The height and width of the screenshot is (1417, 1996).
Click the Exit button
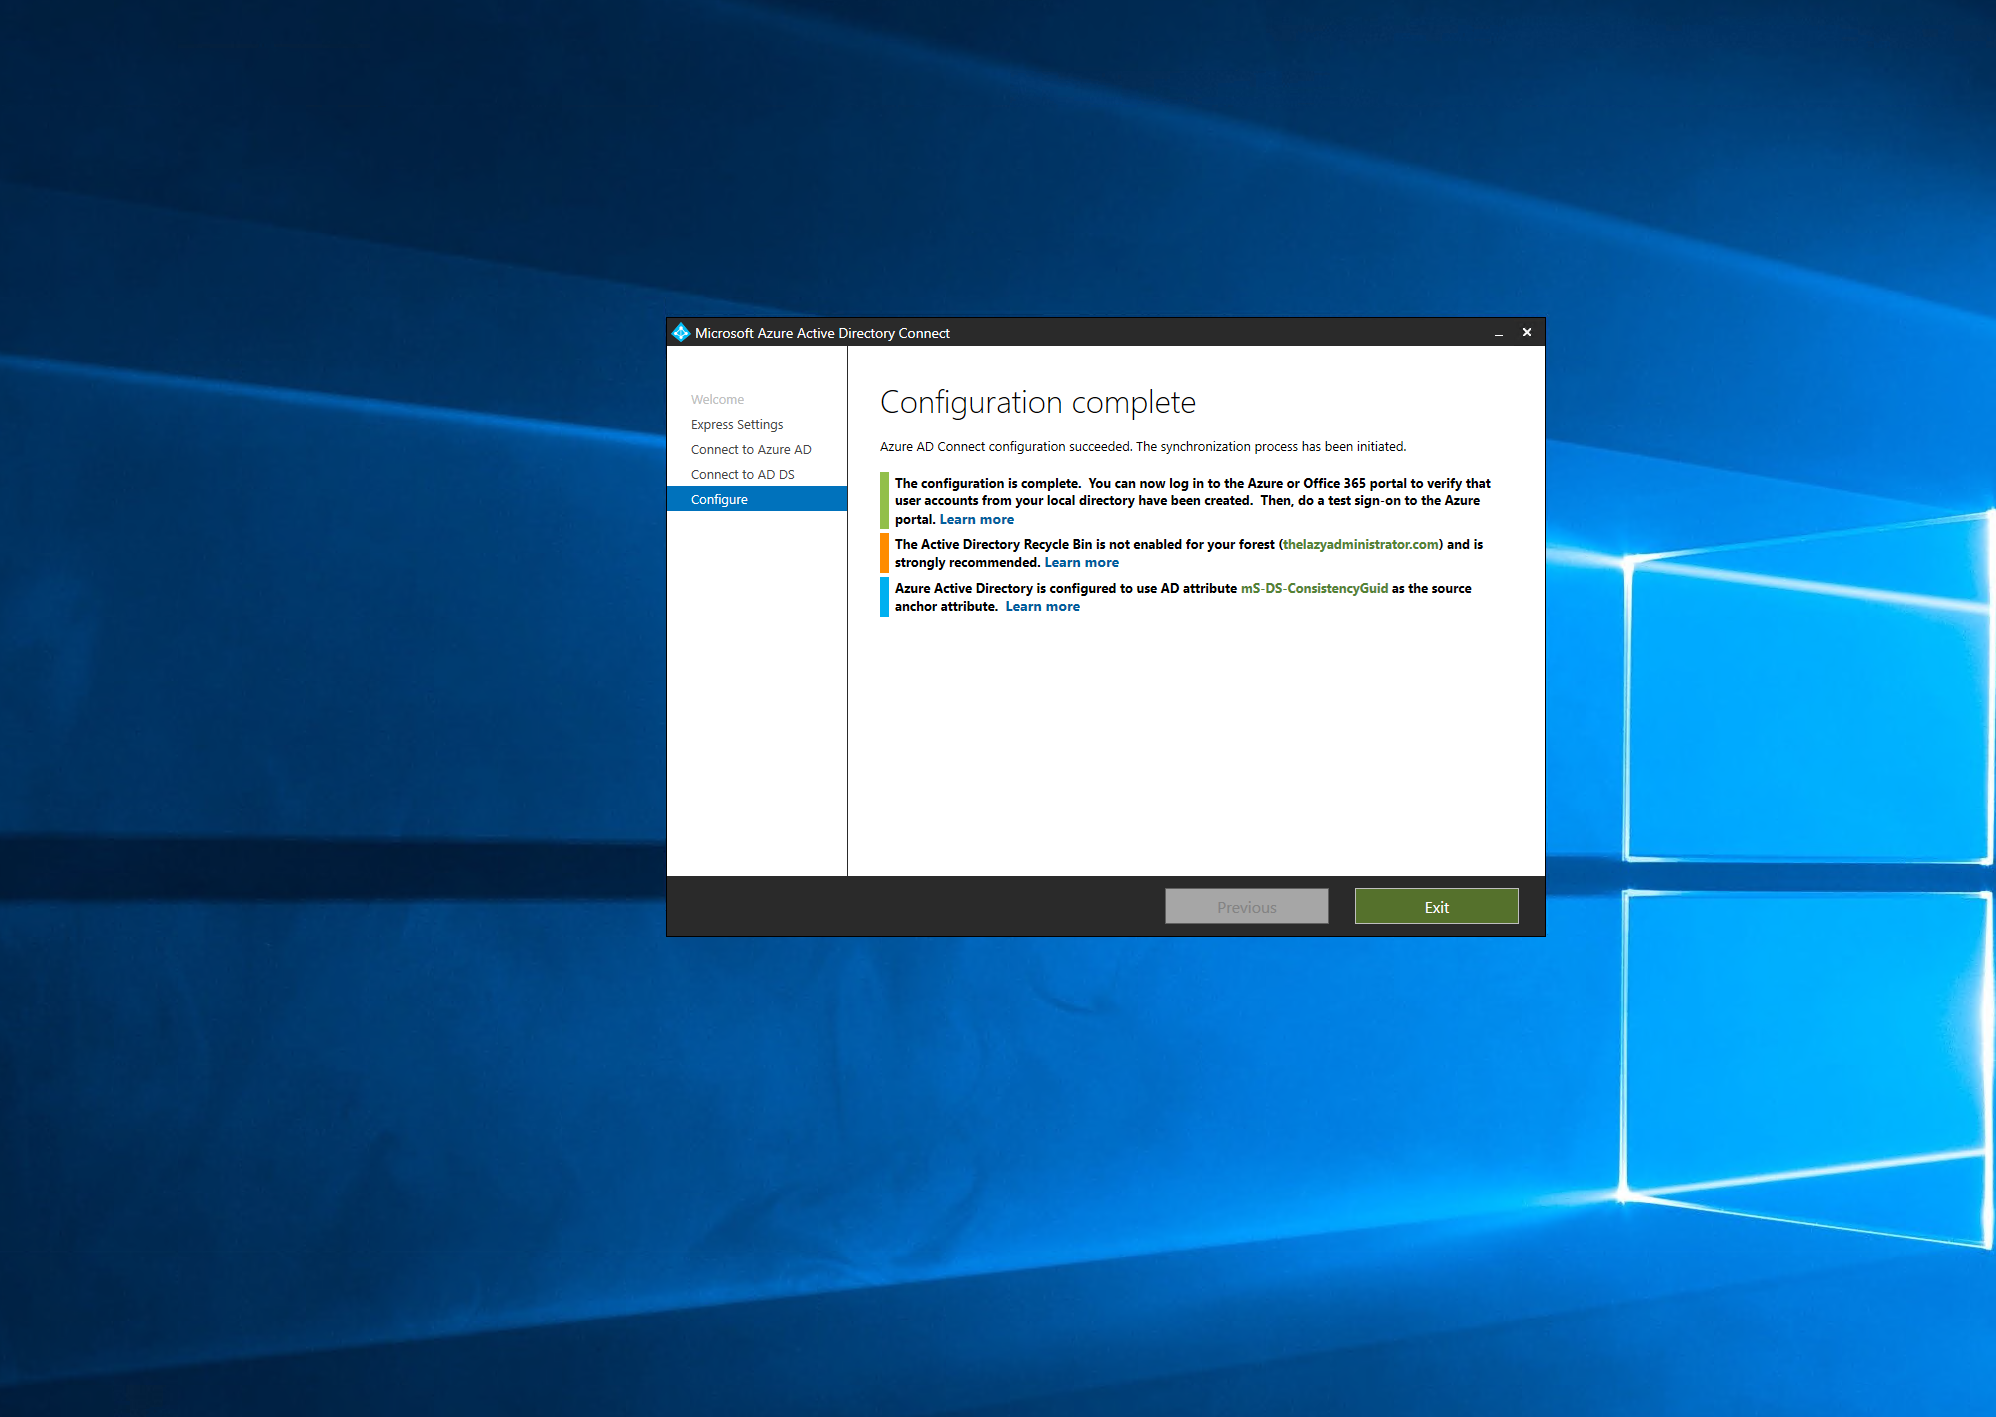(x=1436, y=906)
